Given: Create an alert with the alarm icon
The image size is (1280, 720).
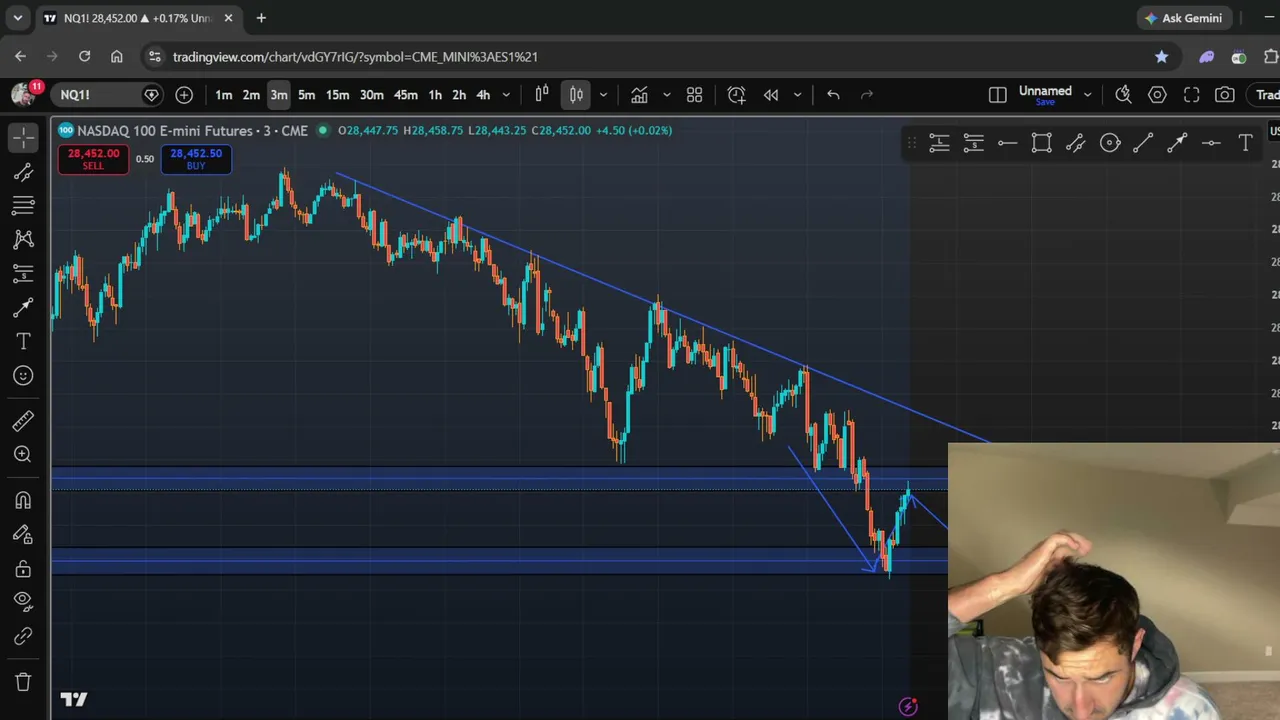Looking at the screenshot, I should click(737, 95).
